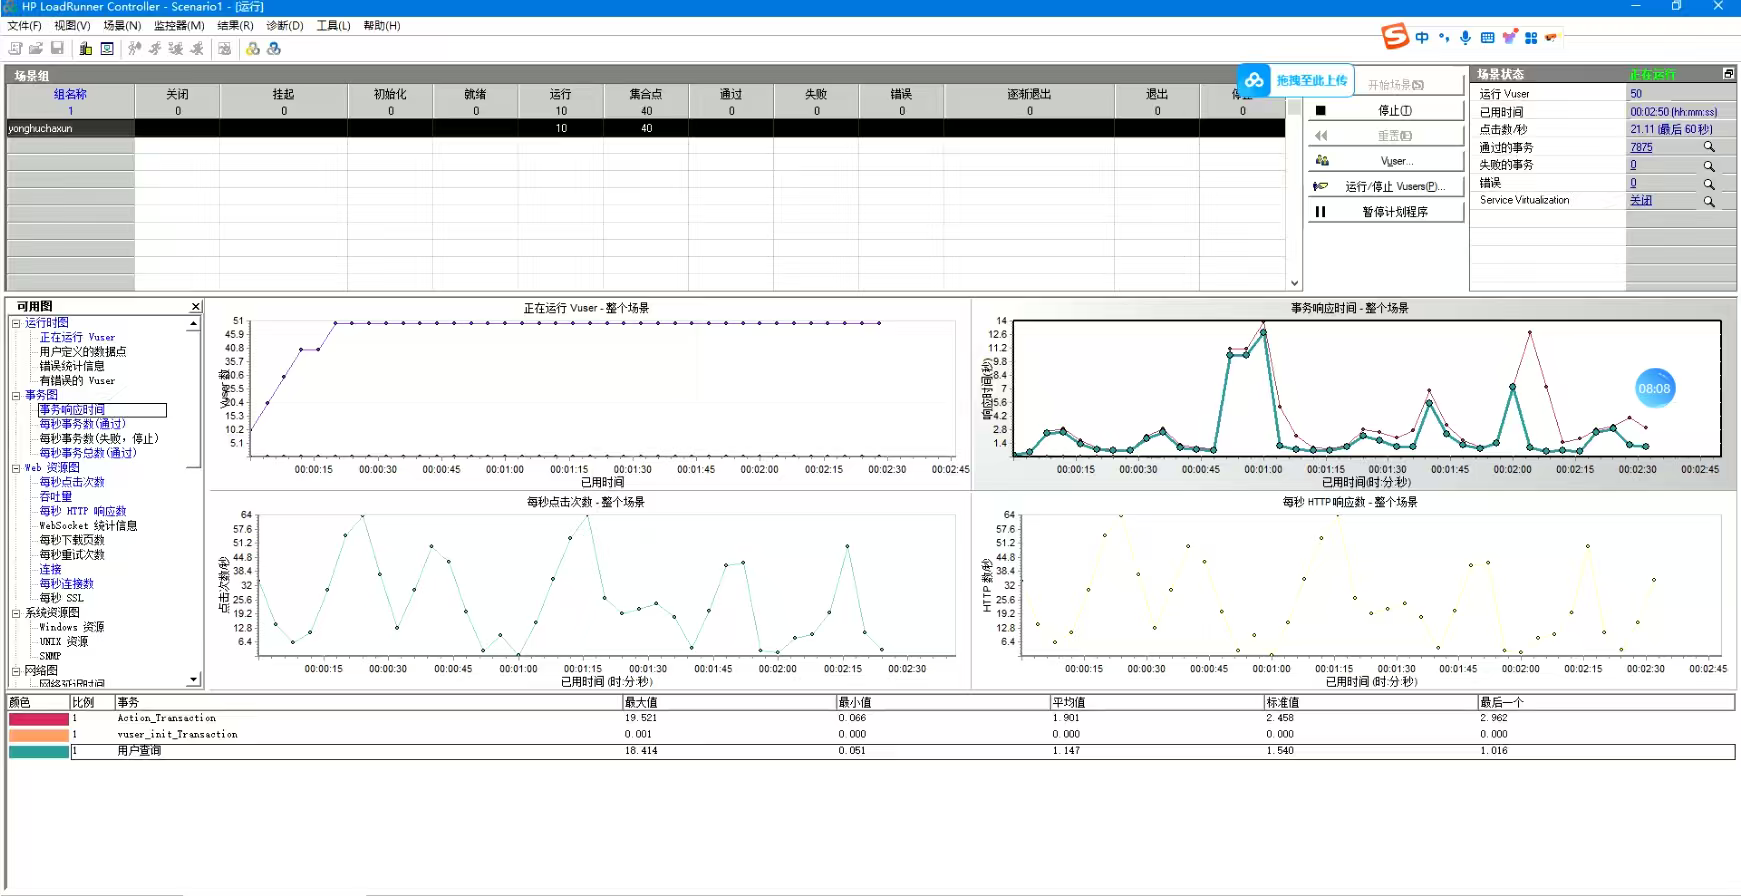Click the Sogou microphone voice input icon
The image size is (1741, 896).
[1465, 38]
